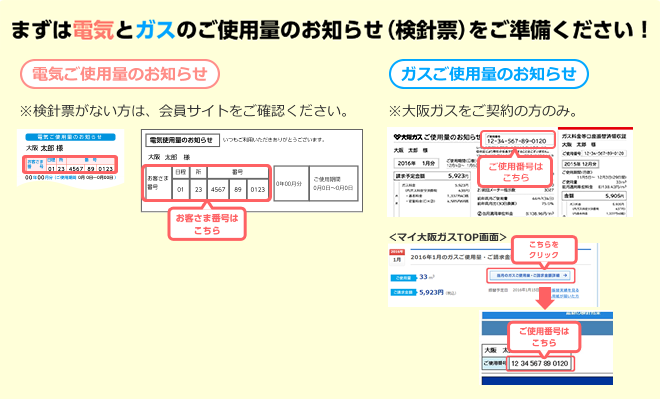Click the 0年00月分 cell in large sample

click(291, 184)
